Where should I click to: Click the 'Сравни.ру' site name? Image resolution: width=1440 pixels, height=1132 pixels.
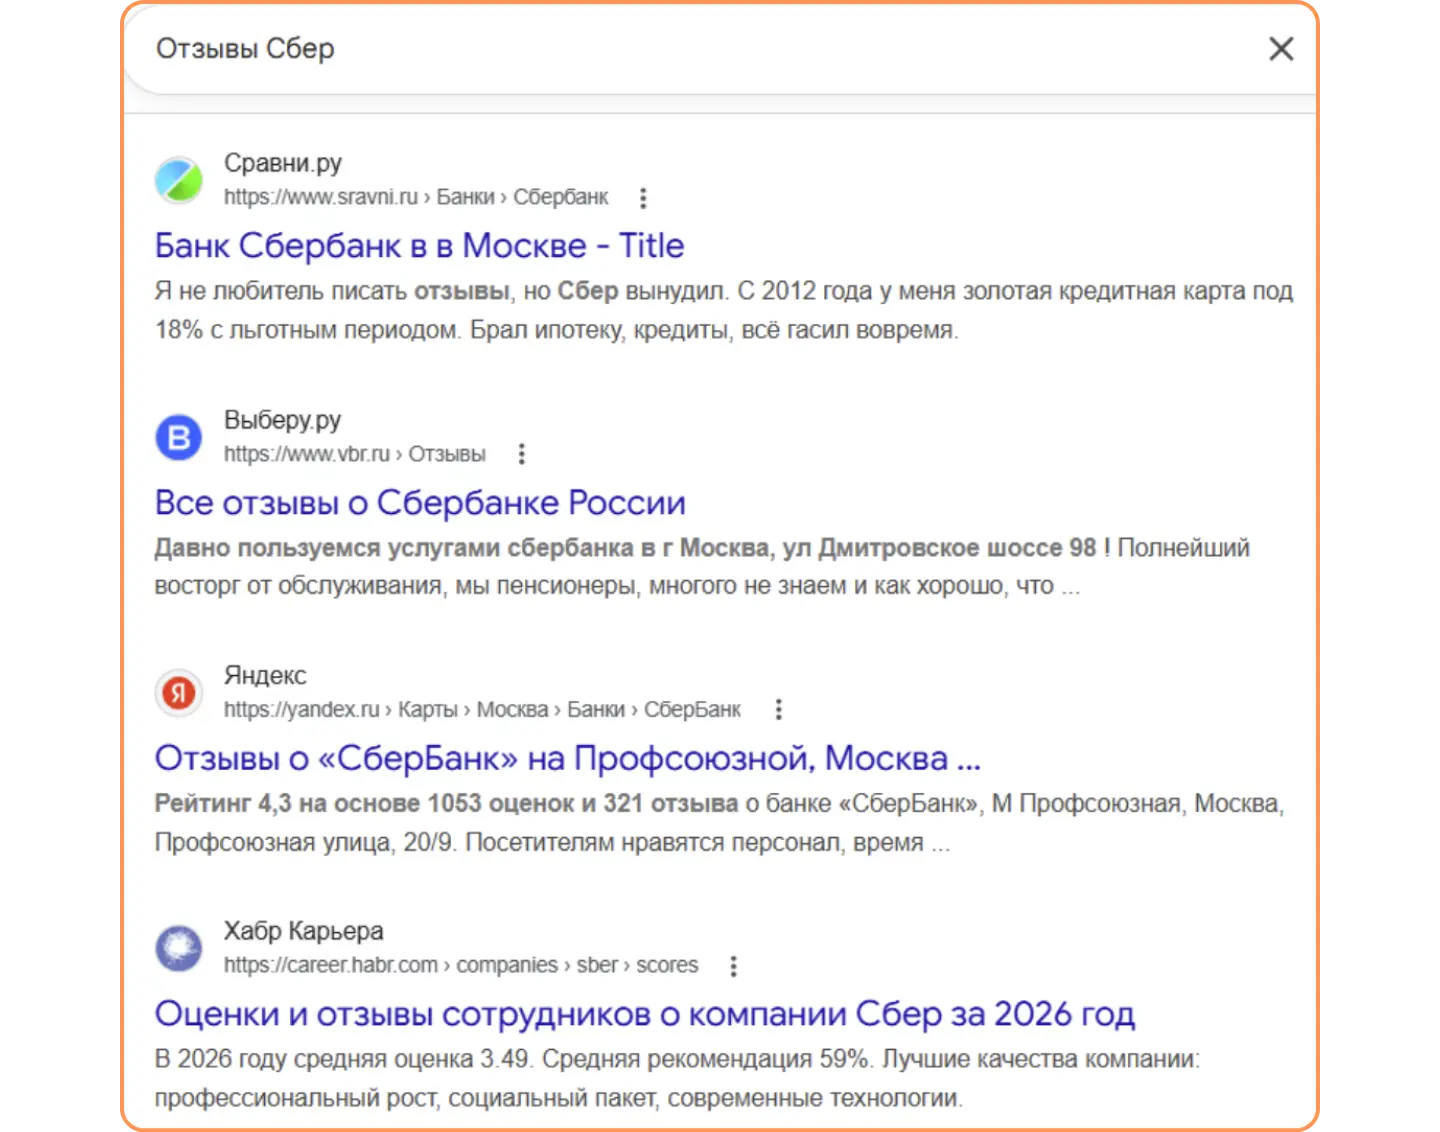(283, 163)
